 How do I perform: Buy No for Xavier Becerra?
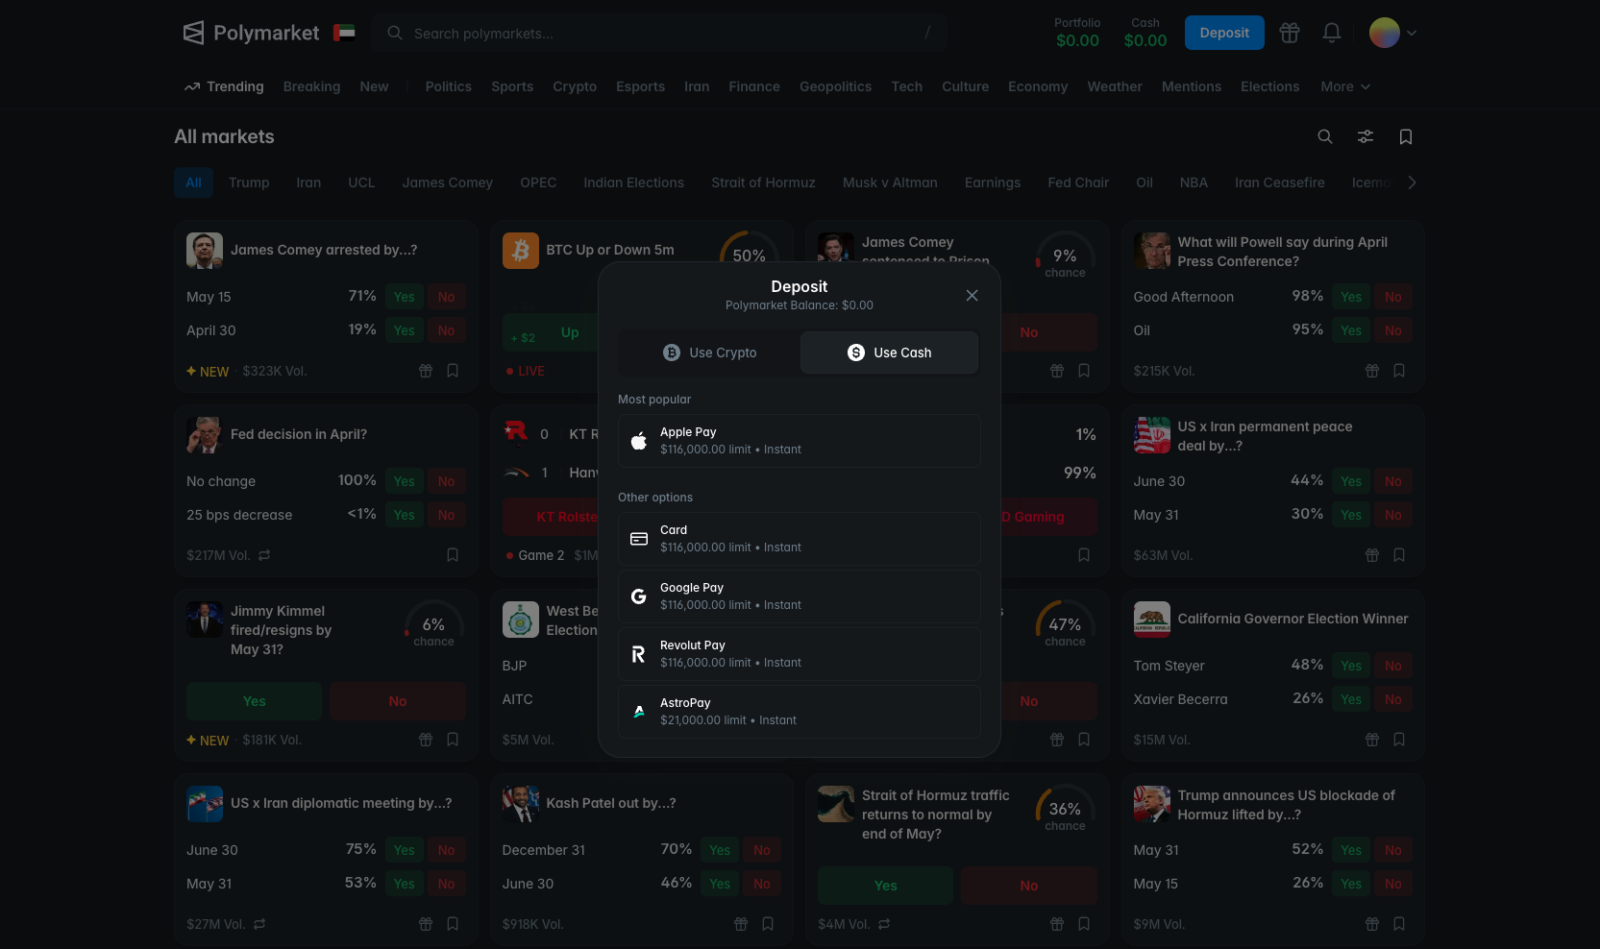click(x=1393, y=700)
